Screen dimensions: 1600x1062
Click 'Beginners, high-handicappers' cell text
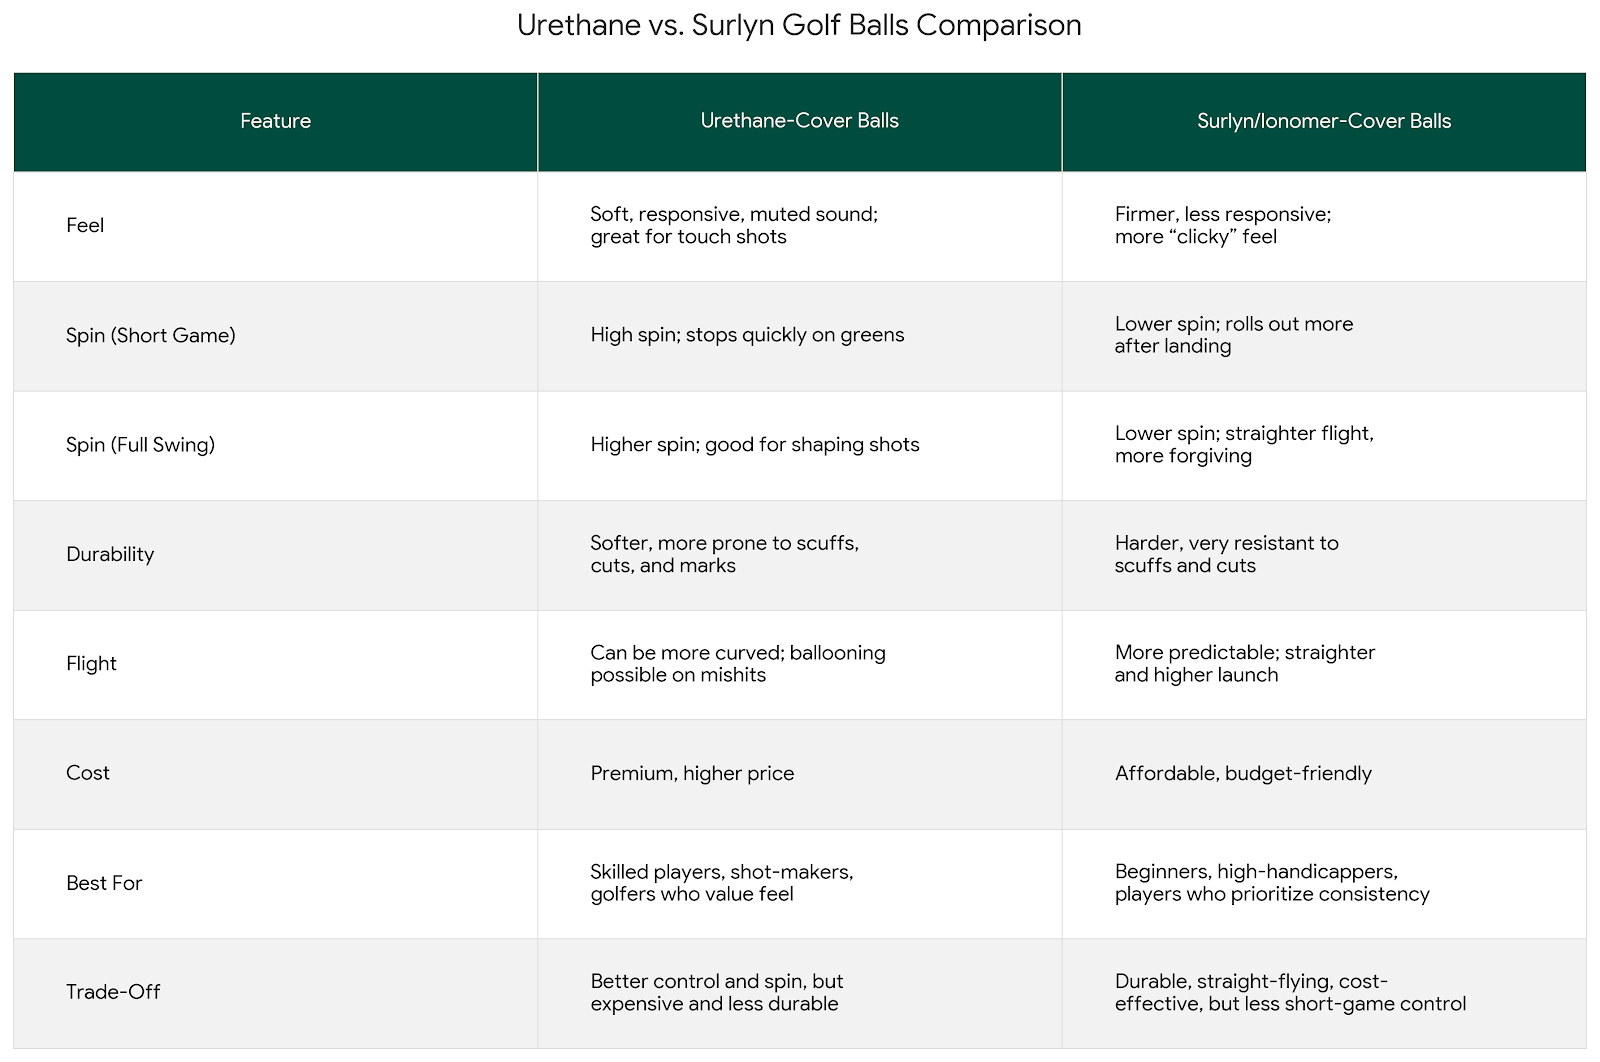tap(1256, 872)
